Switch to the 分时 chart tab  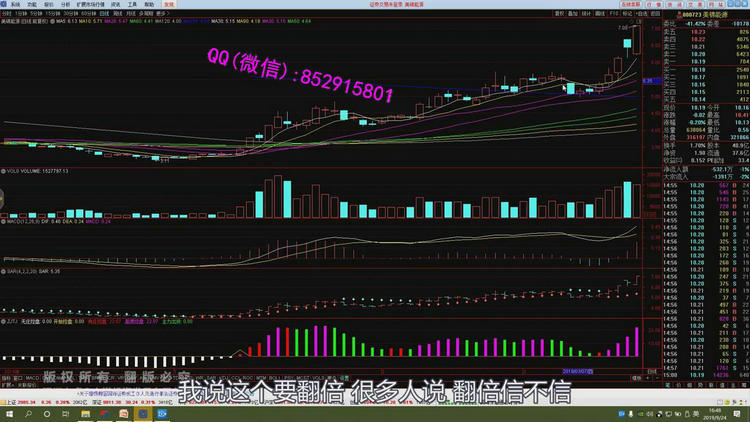(9, 12)
